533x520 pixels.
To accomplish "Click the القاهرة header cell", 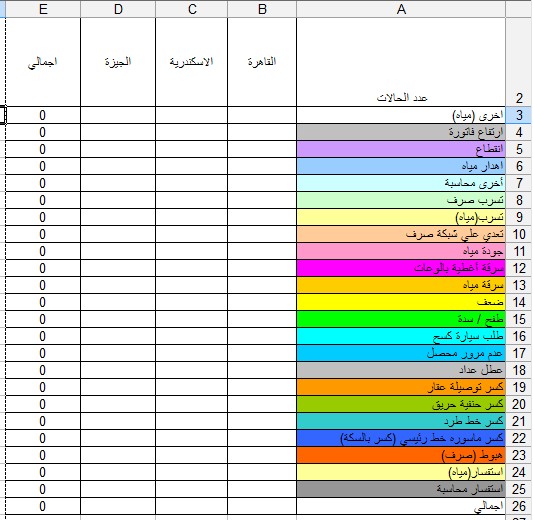I will 262,62.
